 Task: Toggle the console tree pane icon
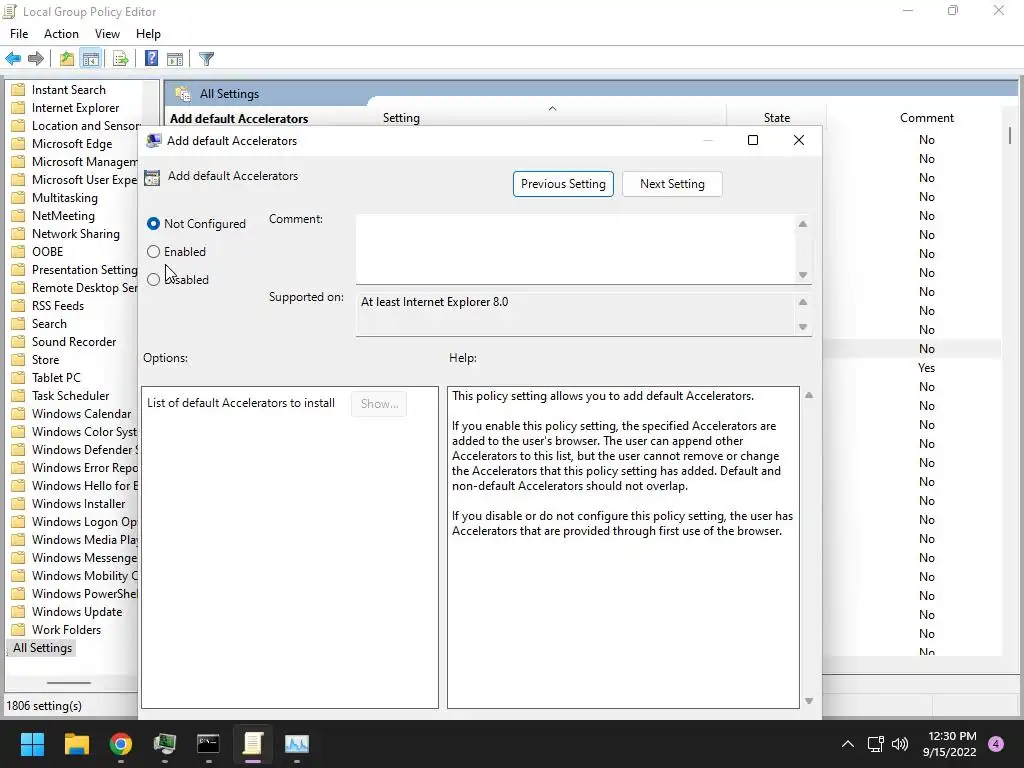click(91, 59)
